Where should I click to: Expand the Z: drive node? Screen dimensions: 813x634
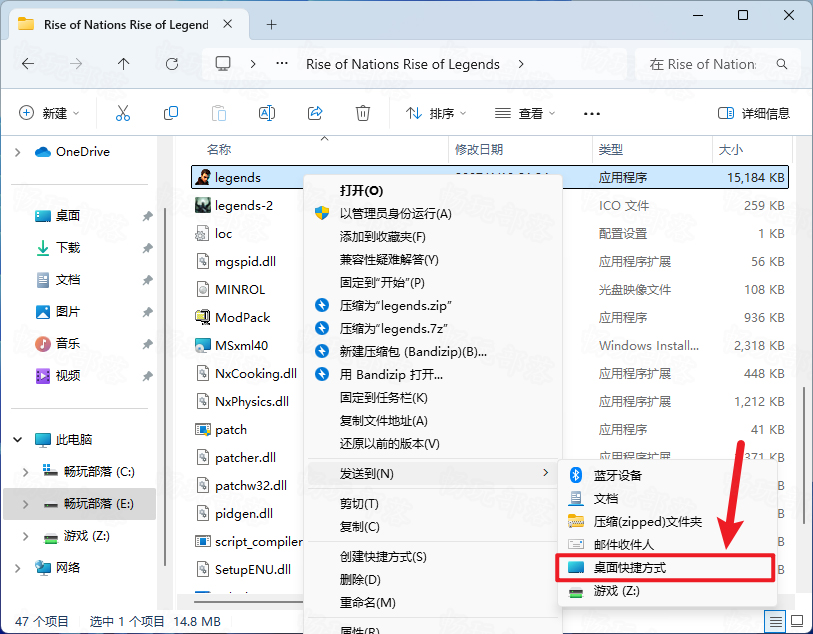tap(25, 536)
